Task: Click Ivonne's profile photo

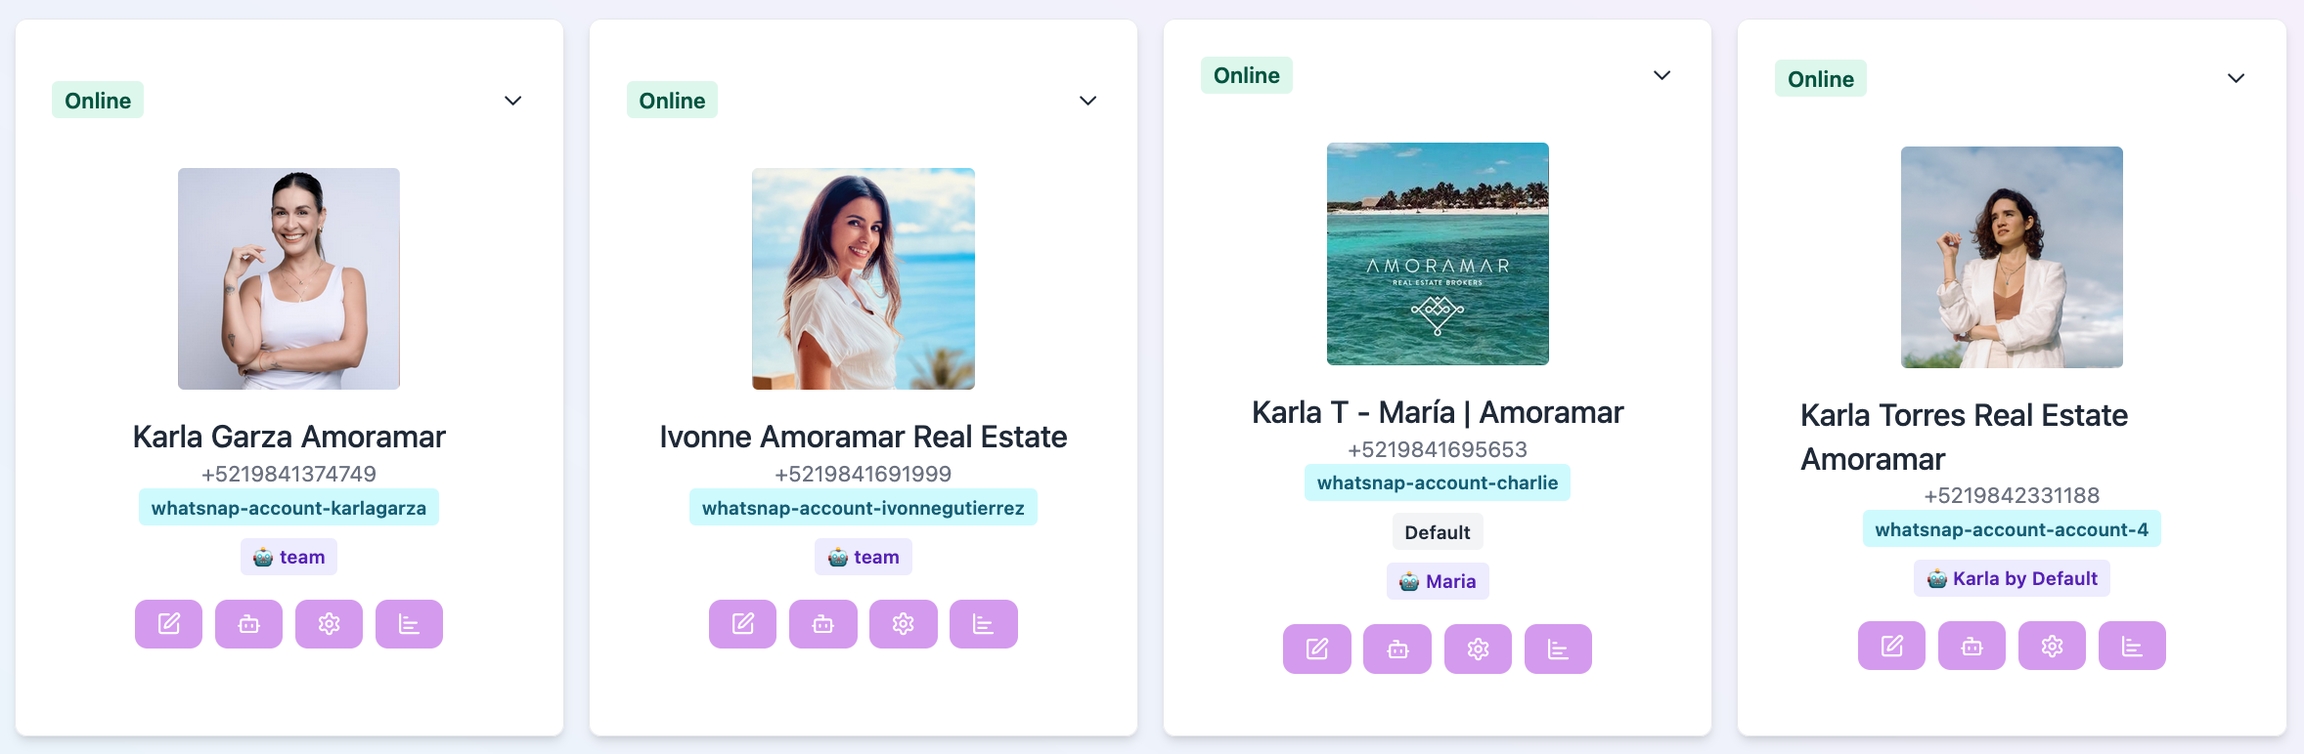Action: (x=863, y=279)
